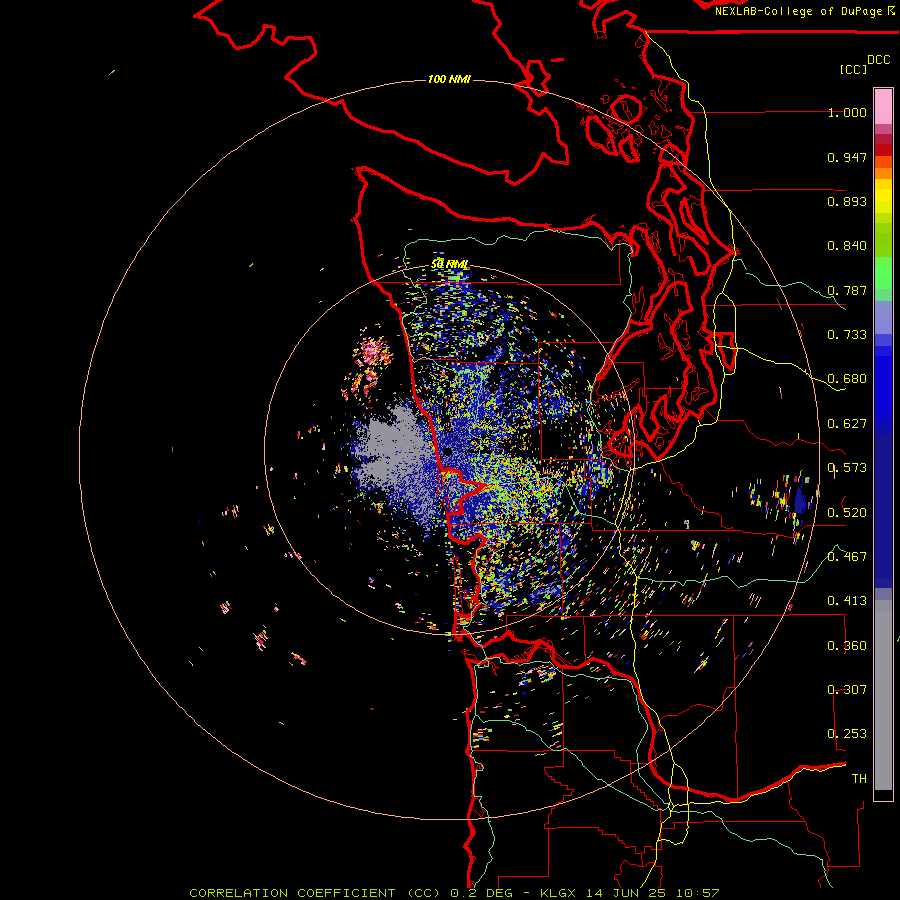Pick the orange color bar segment
The width and height of the screenshot is (900, 900).
click(x=883, y=173)
